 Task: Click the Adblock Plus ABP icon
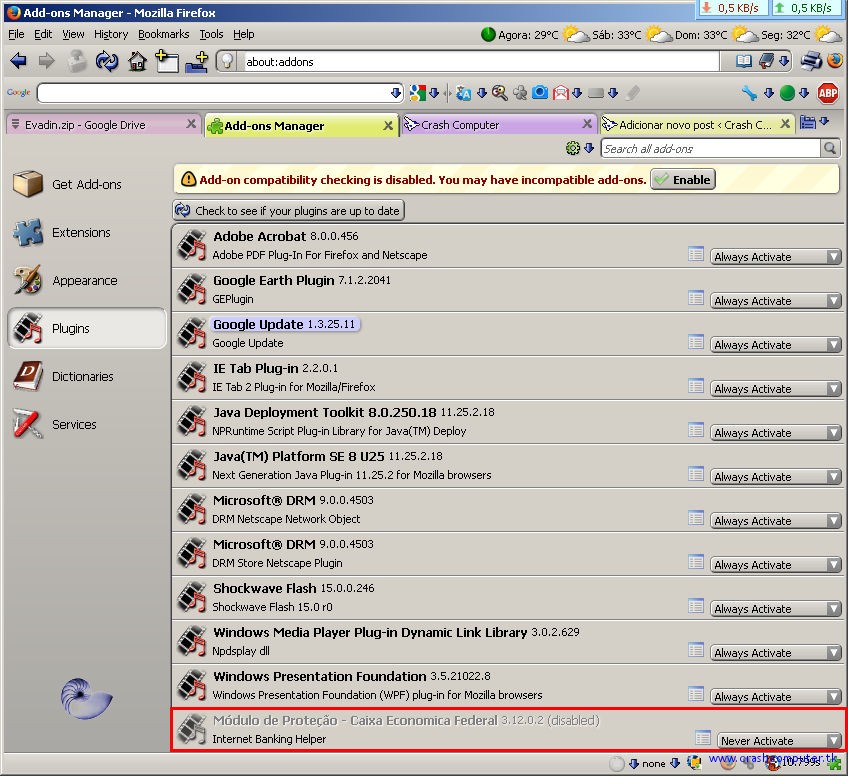point(827,93)
